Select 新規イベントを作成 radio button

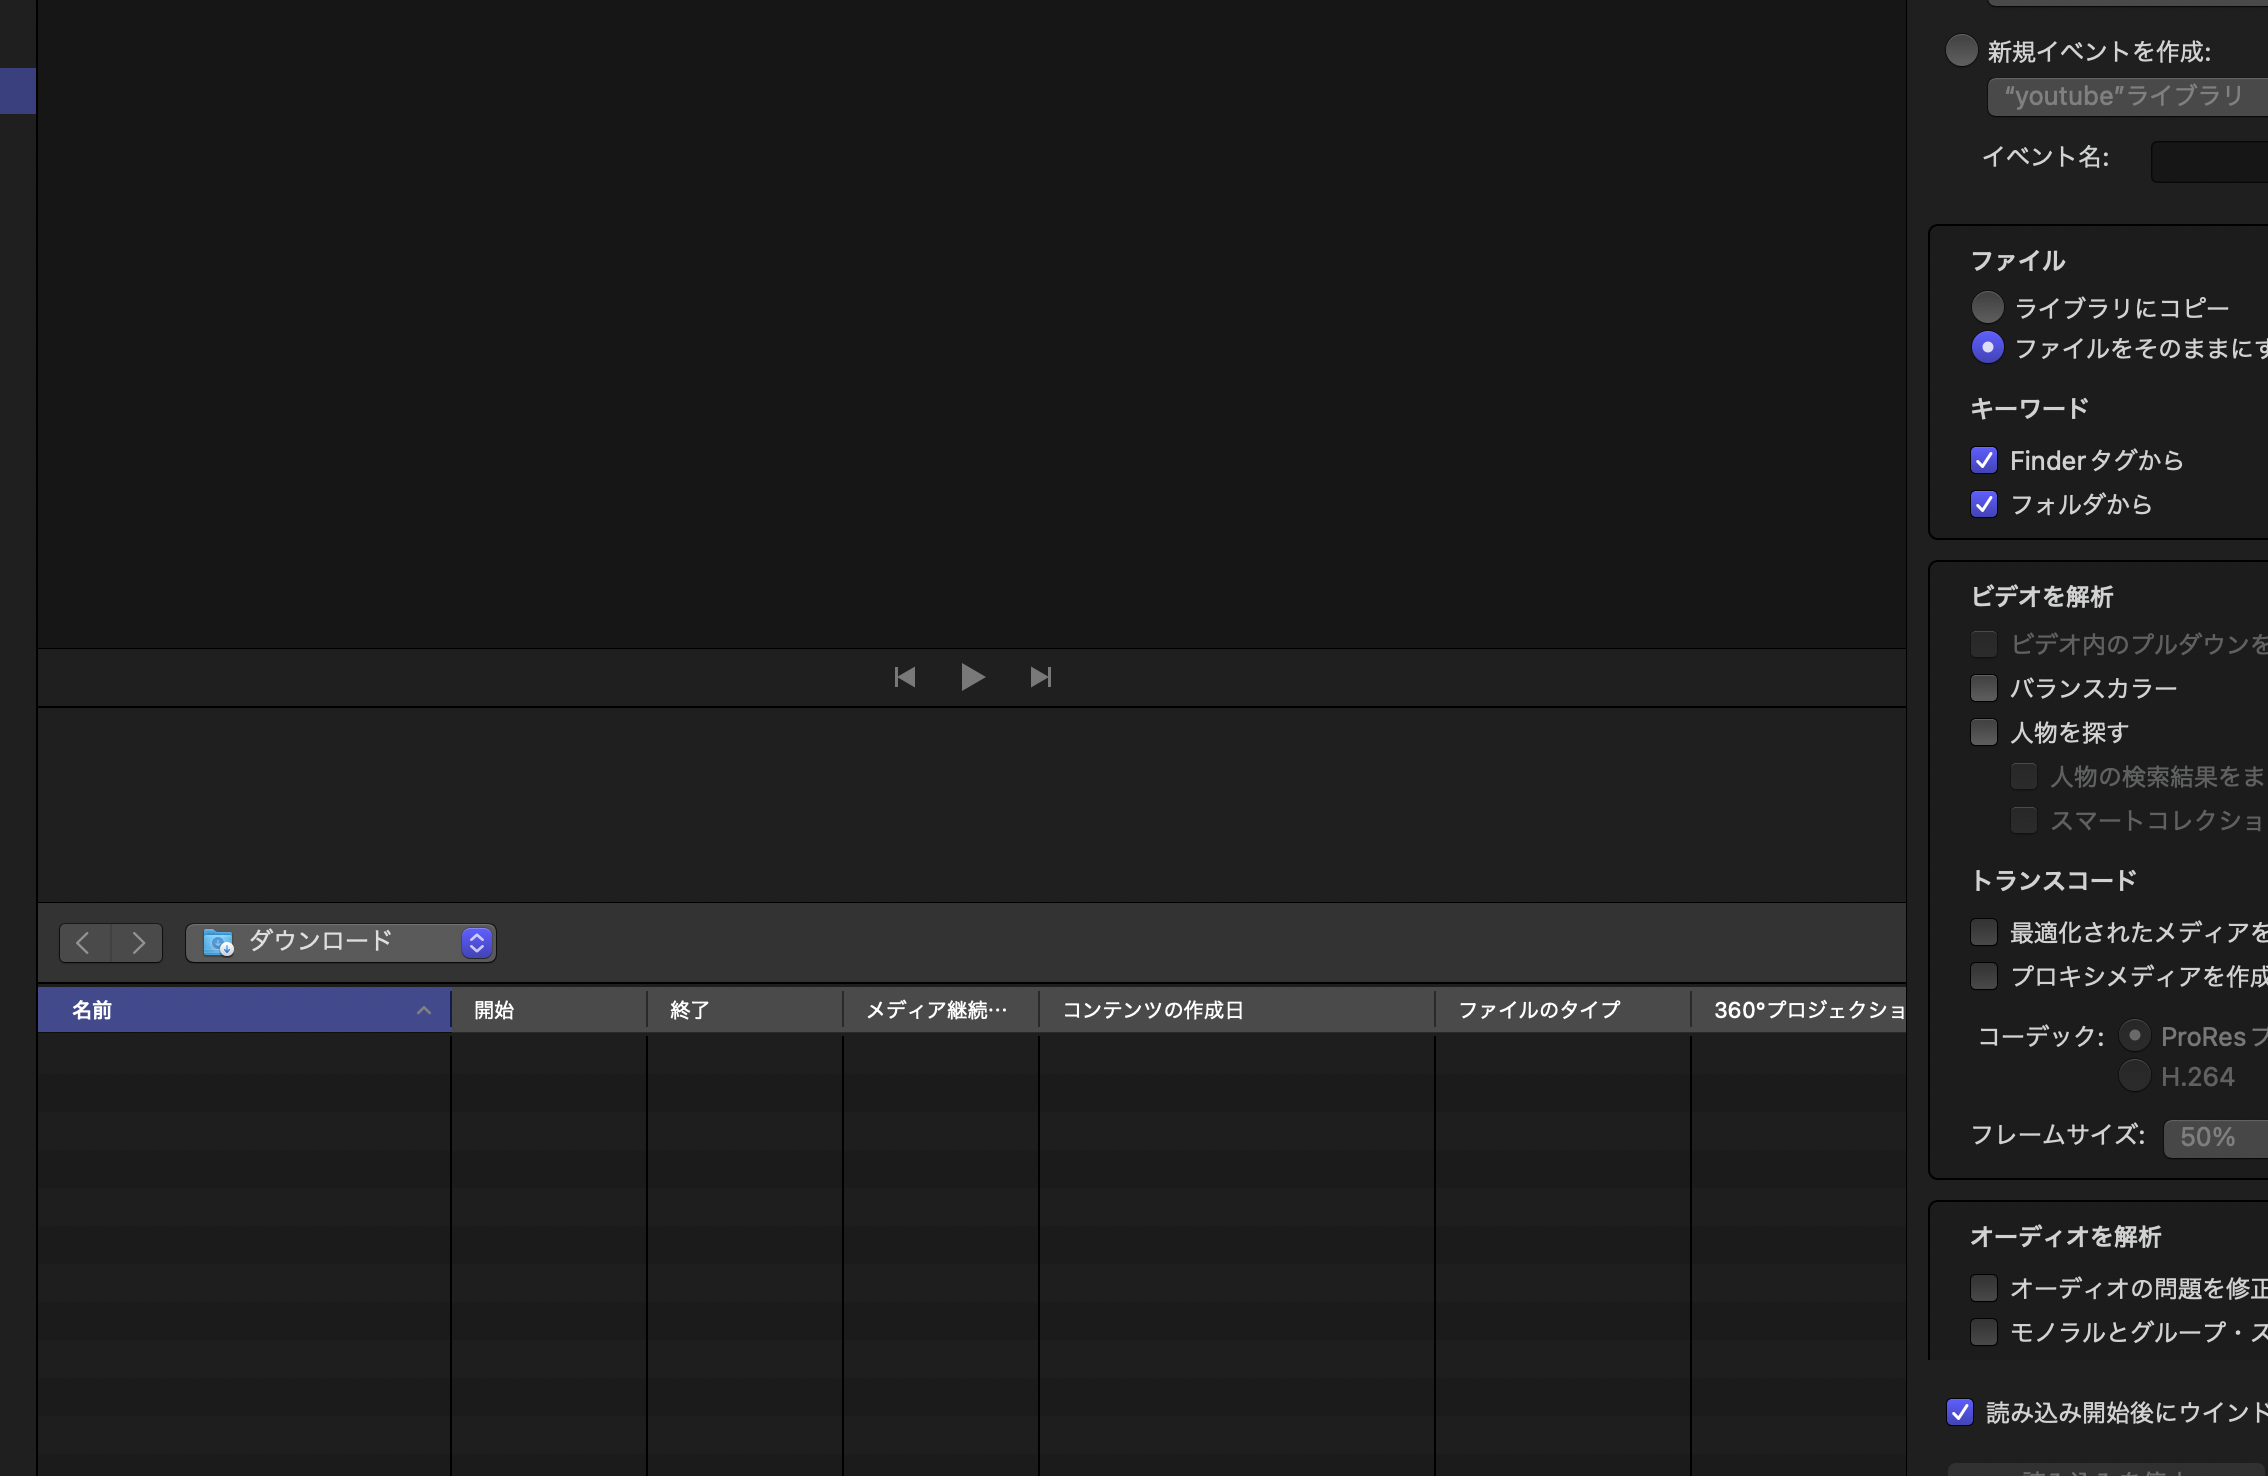tap(1961, 51)
